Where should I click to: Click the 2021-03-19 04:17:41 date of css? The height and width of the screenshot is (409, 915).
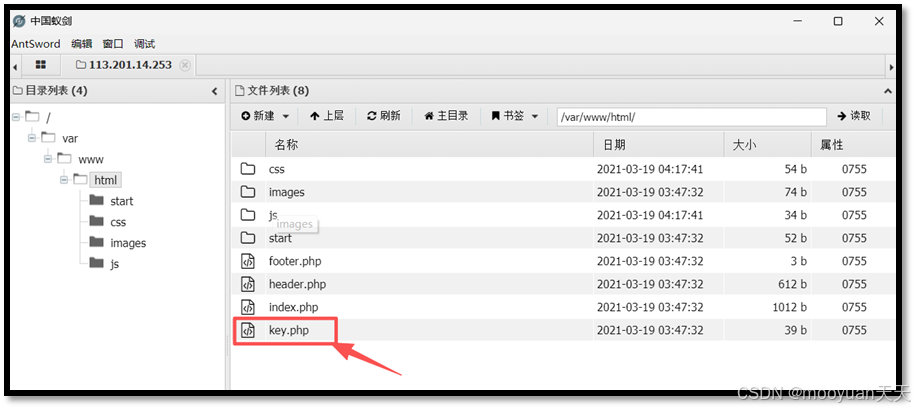click(x=650, y=169)
